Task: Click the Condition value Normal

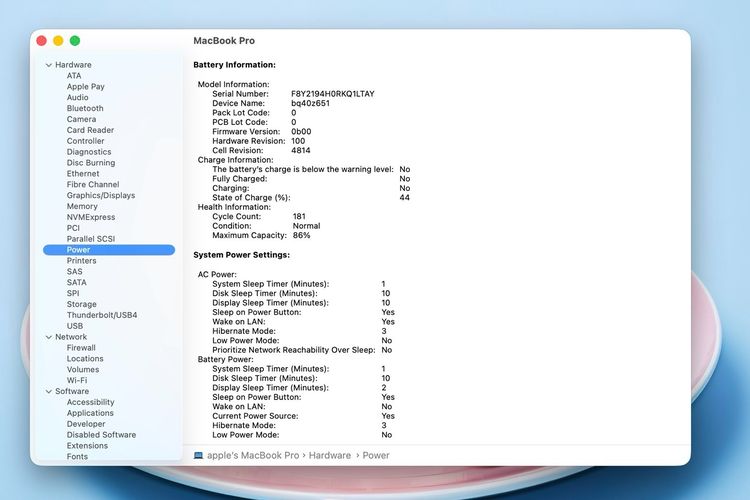Action: coord(307,226)
